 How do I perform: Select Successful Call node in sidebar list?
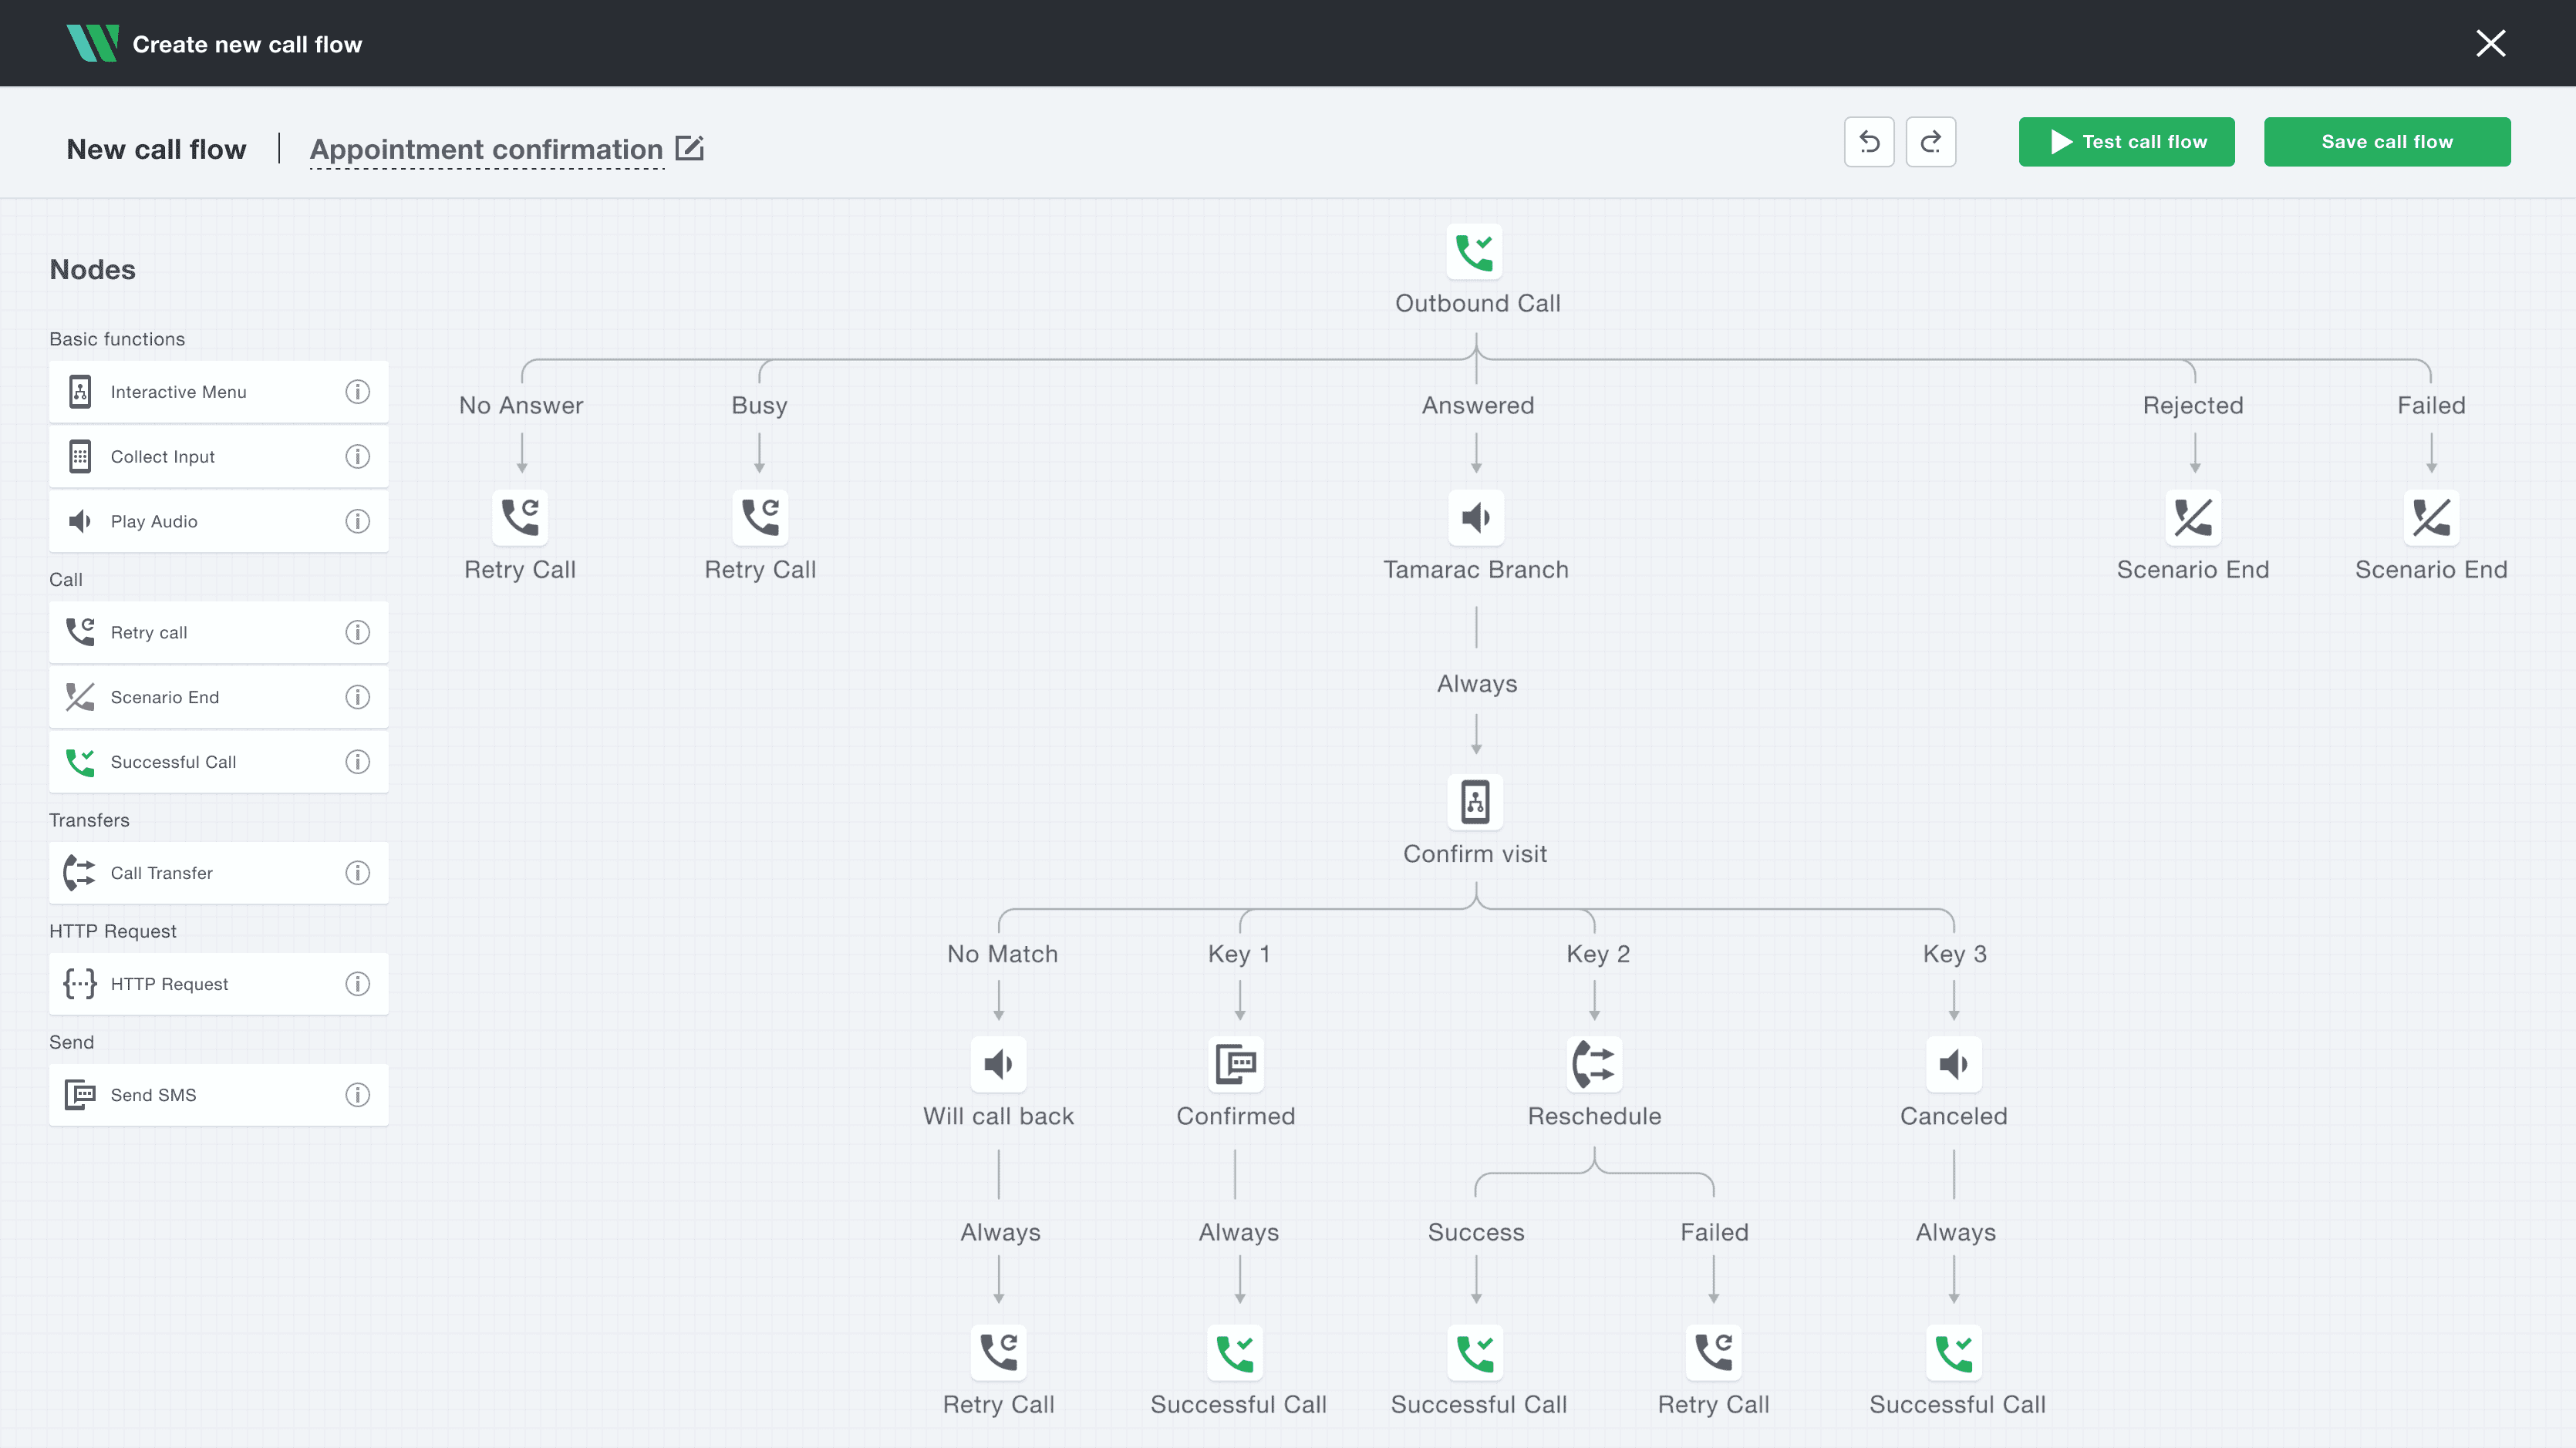click(218, 762)
